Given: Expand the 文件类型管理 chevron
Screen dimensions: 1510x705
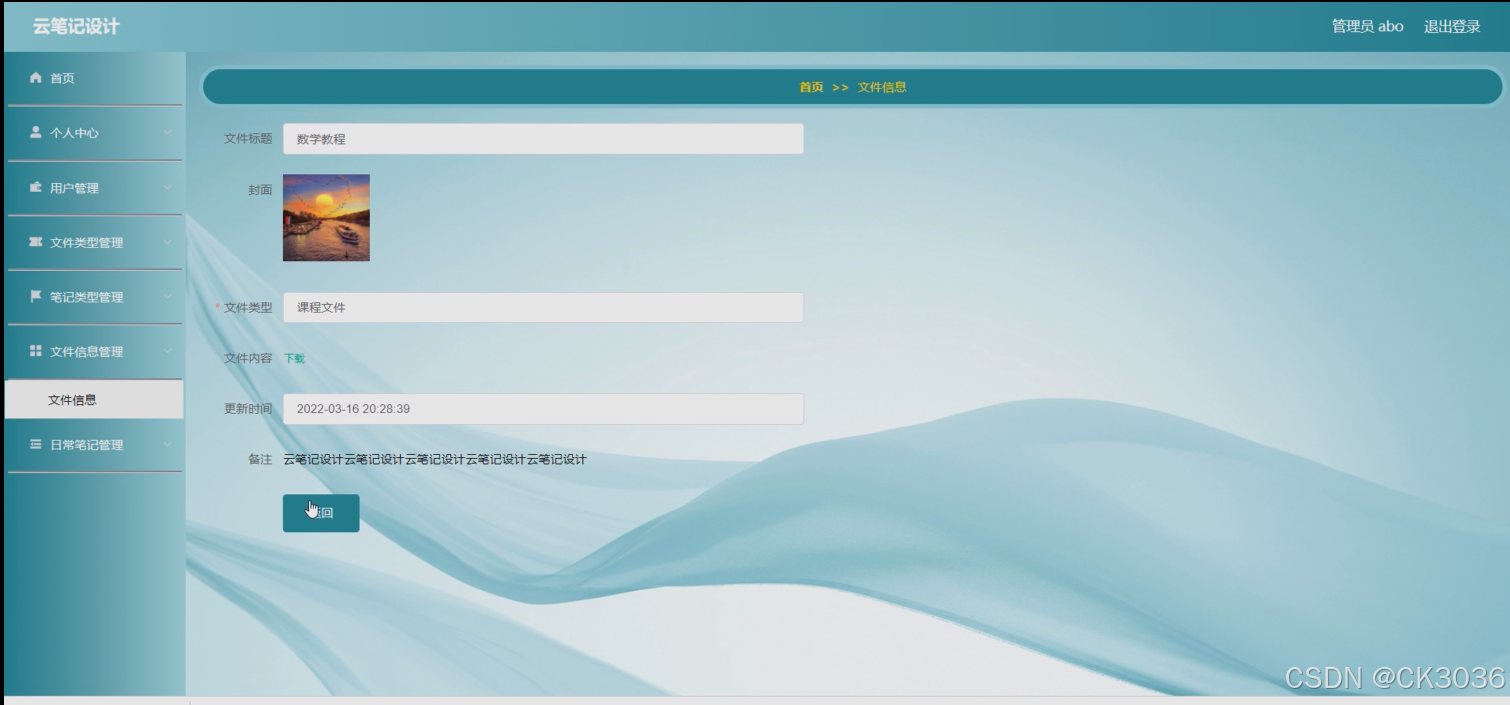Looking at the screenshot, I should (167, 242).
